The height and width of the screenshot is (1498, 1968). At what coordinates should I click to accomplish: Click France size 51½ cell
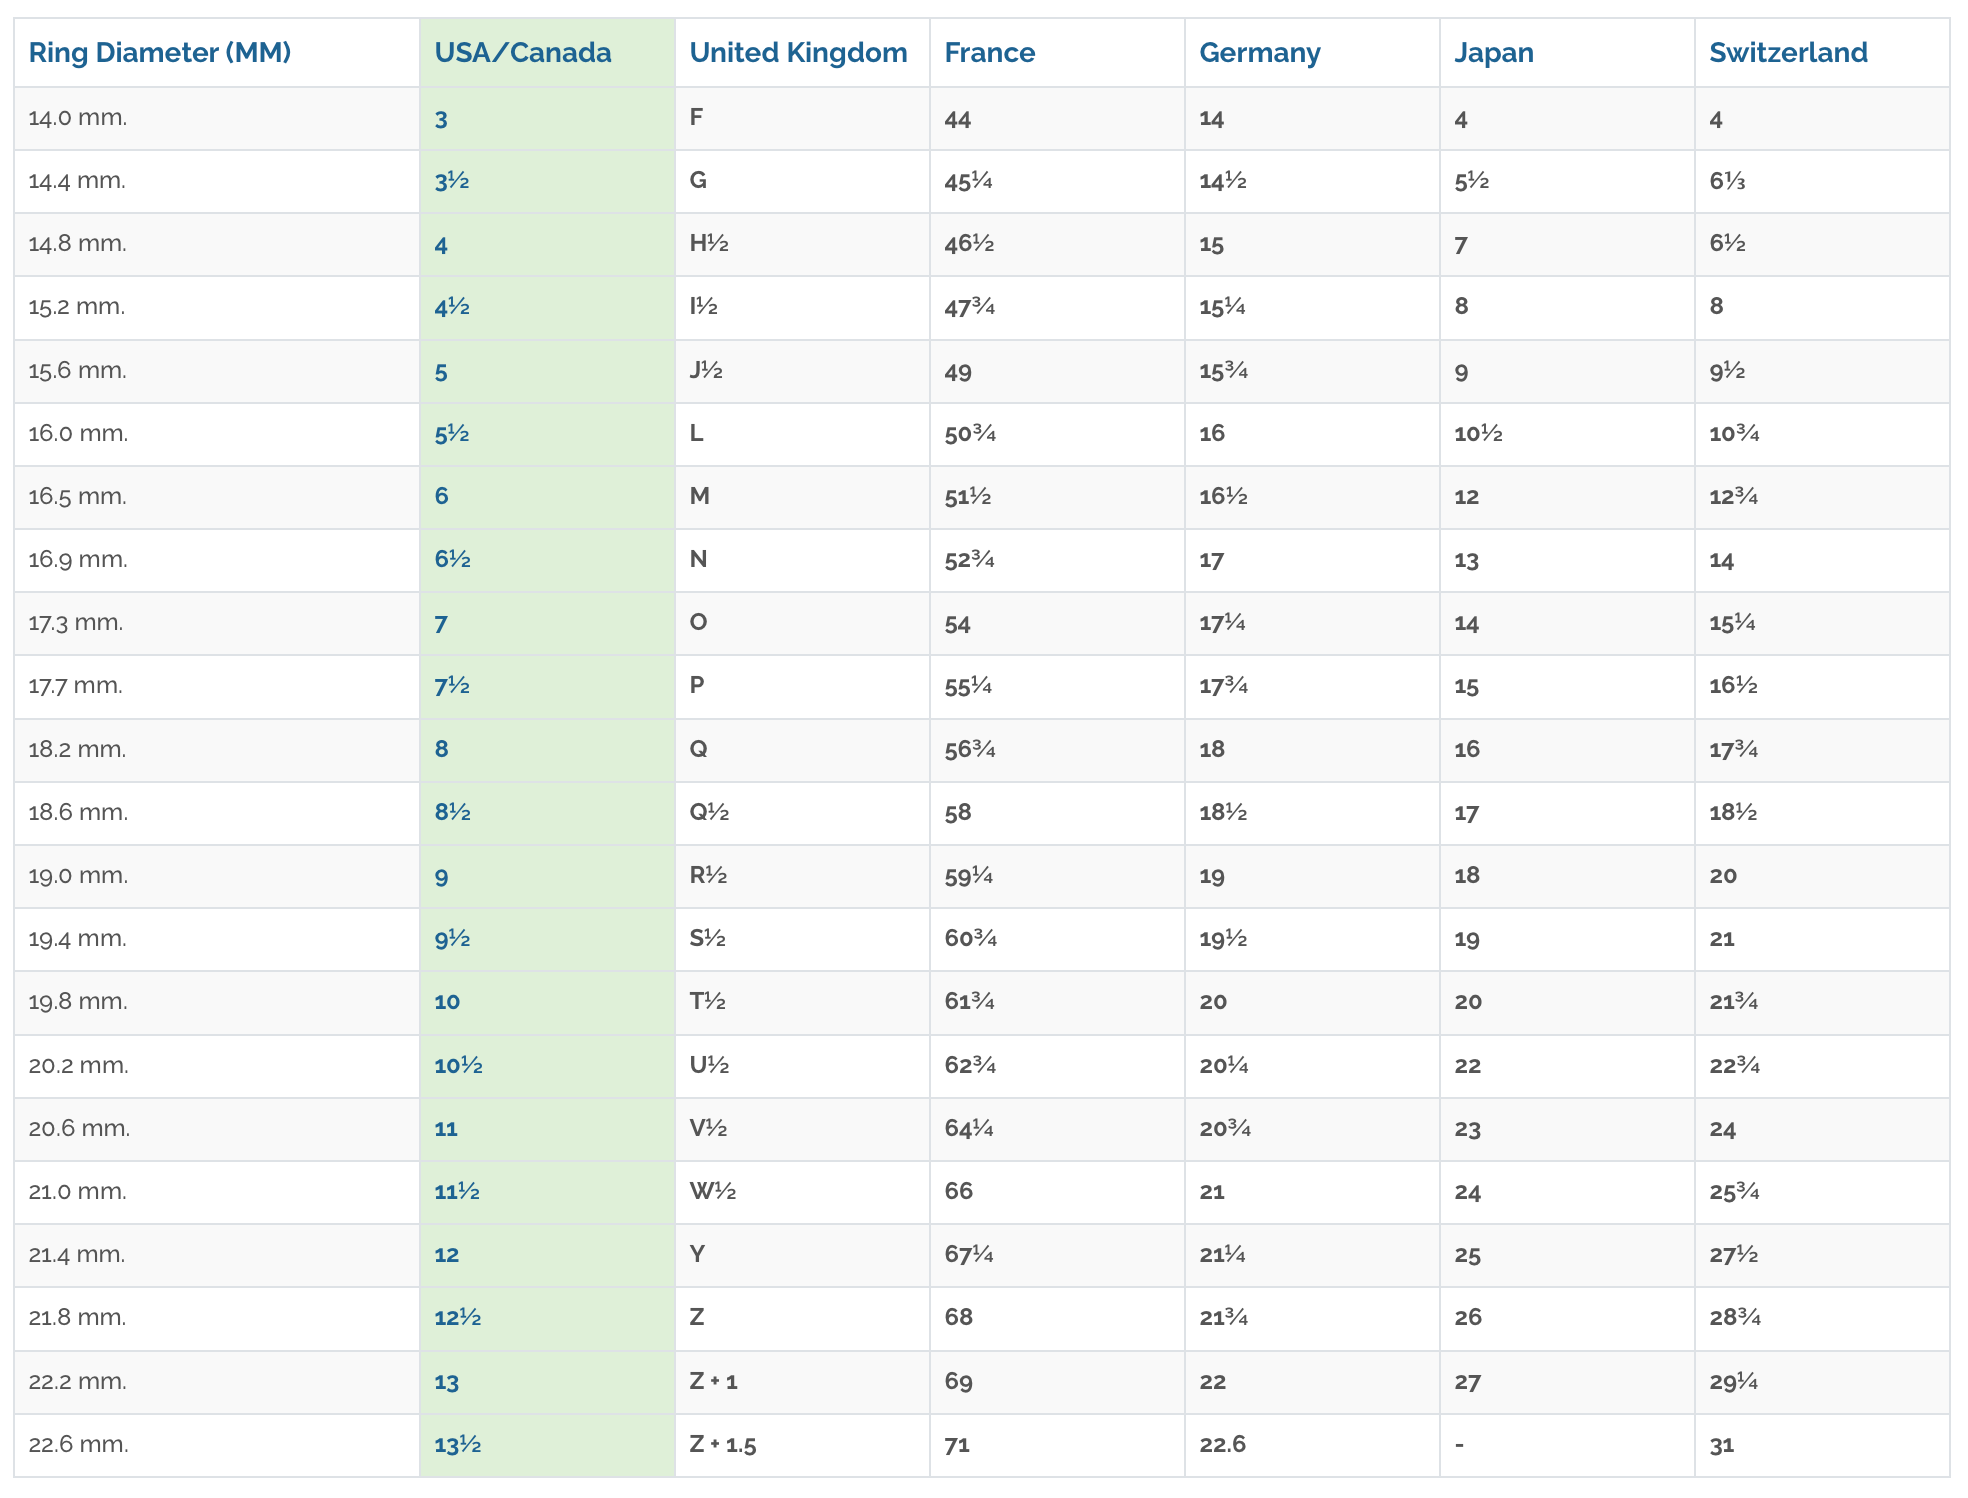pos(1057,497)
